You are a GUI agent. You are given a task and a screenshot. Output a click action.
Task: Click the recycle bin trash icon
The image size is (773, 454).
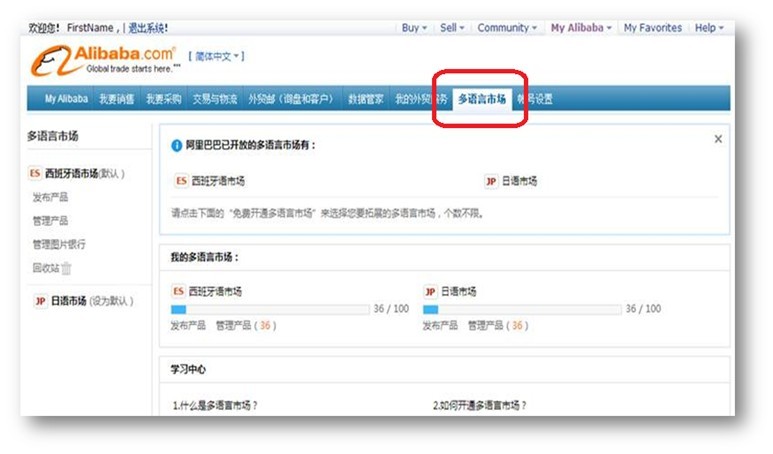[x=66, y=268]
